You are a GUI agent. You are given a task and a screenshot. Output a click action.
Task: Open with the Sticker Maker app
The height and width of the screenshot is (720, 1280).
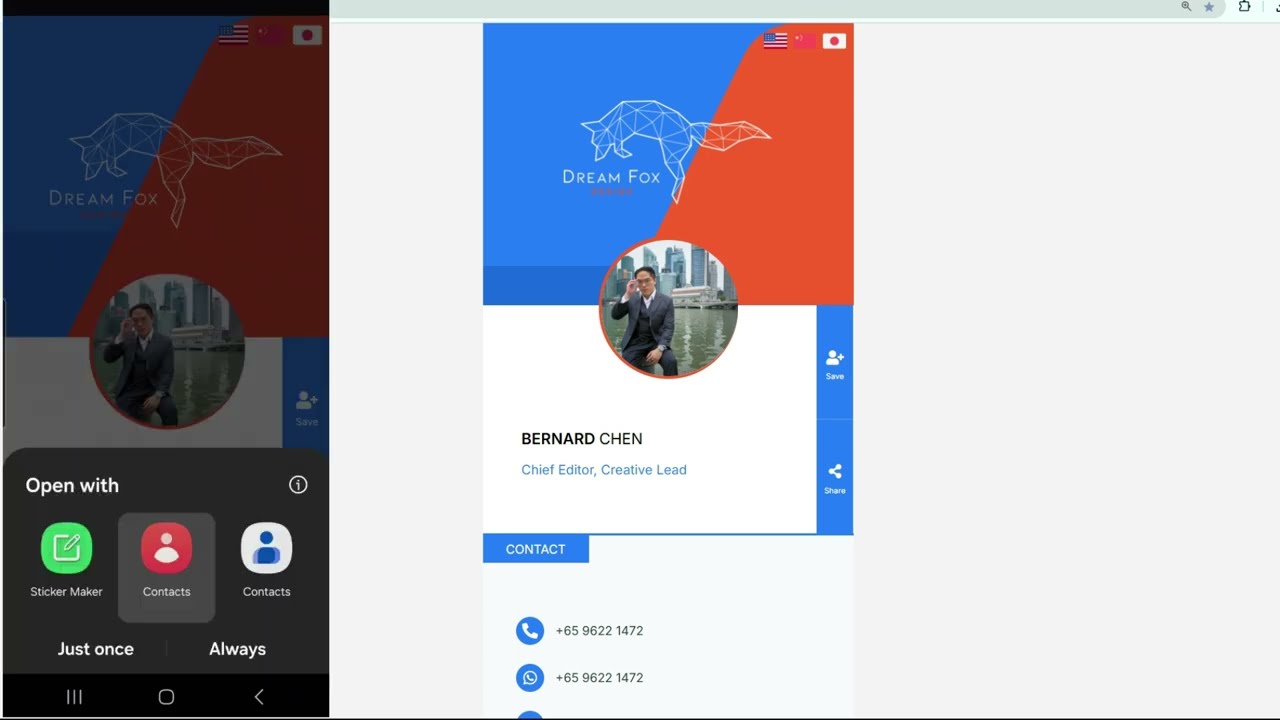click(66, 561)
